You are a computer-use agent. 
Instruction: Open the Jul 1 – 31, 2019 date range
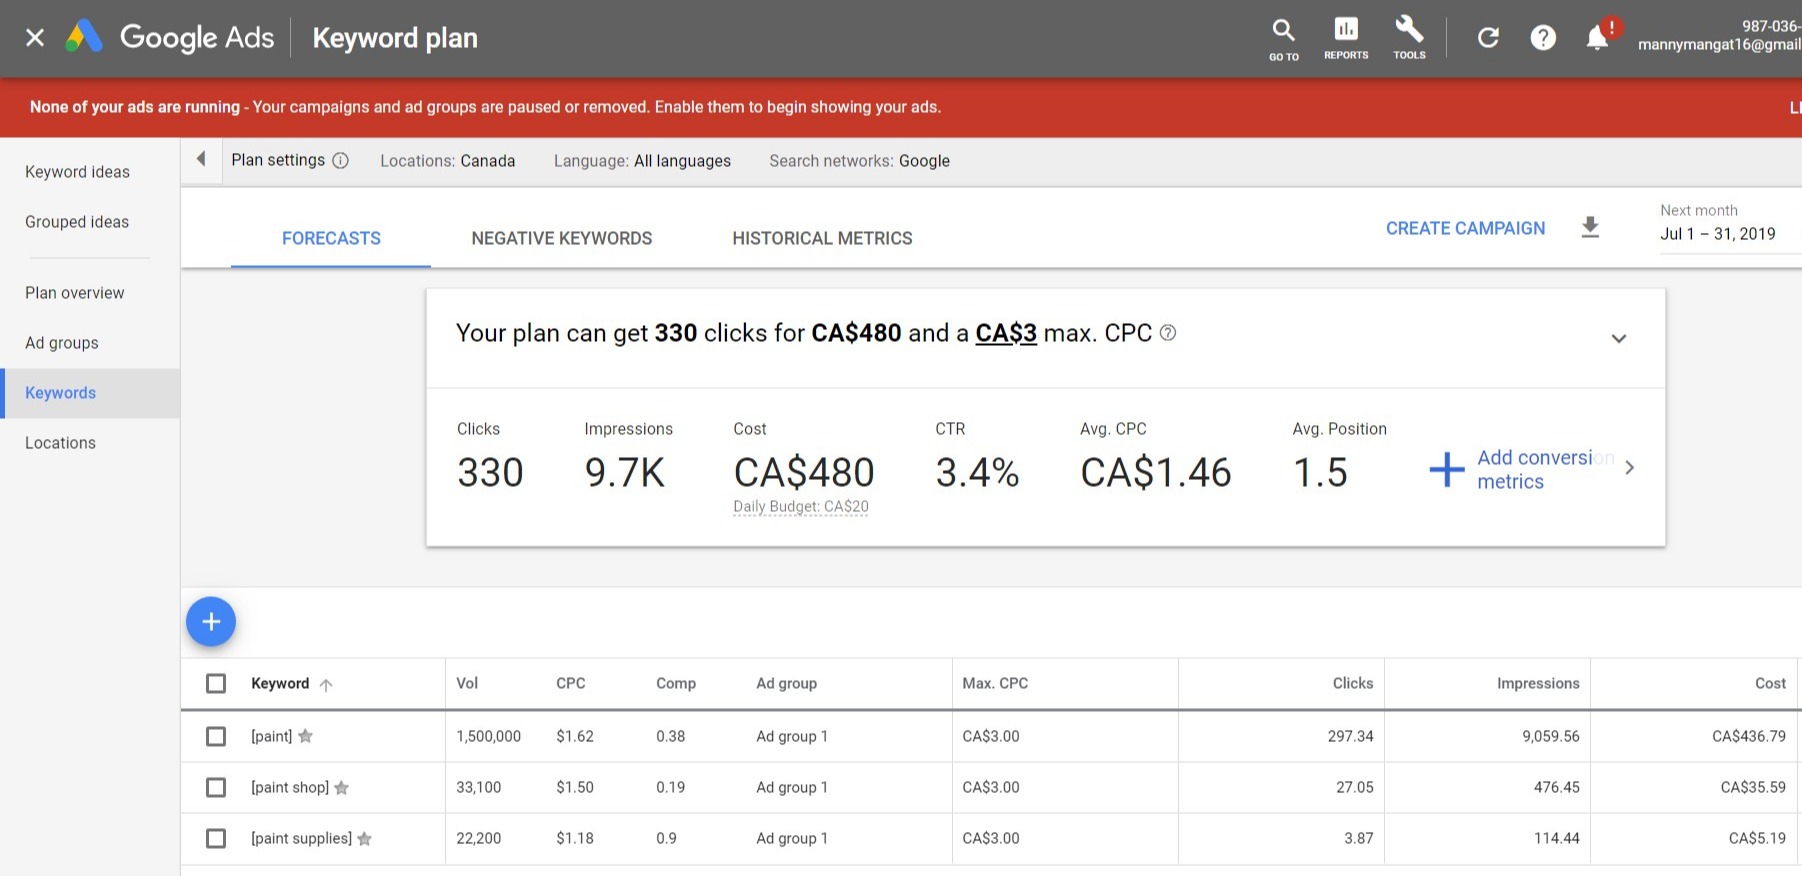click(1718, 234)
